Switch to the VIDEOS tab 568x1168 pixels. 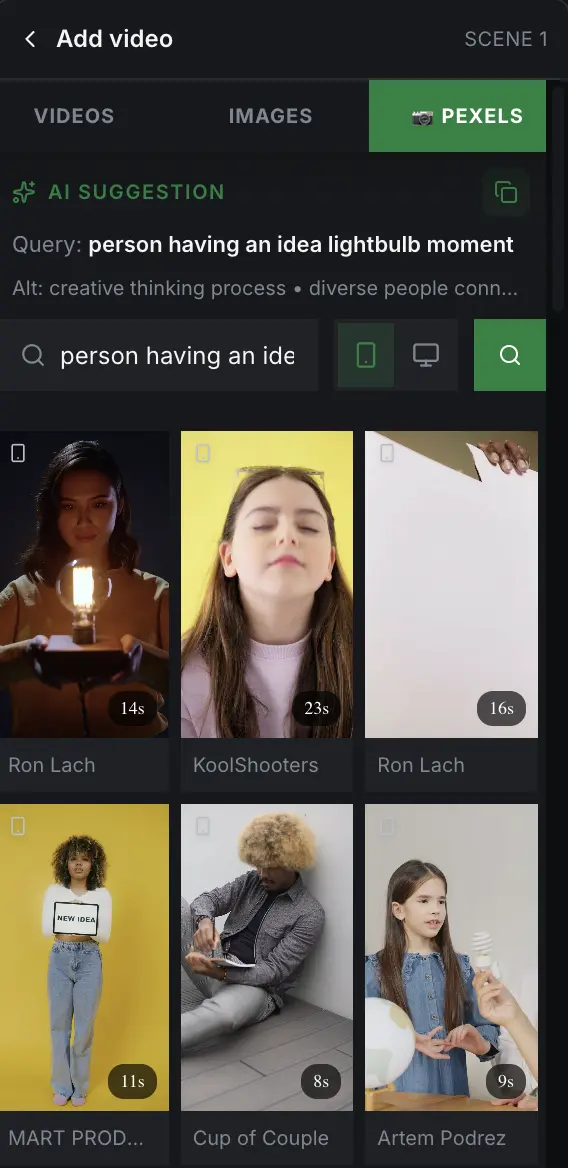point(74,116)
